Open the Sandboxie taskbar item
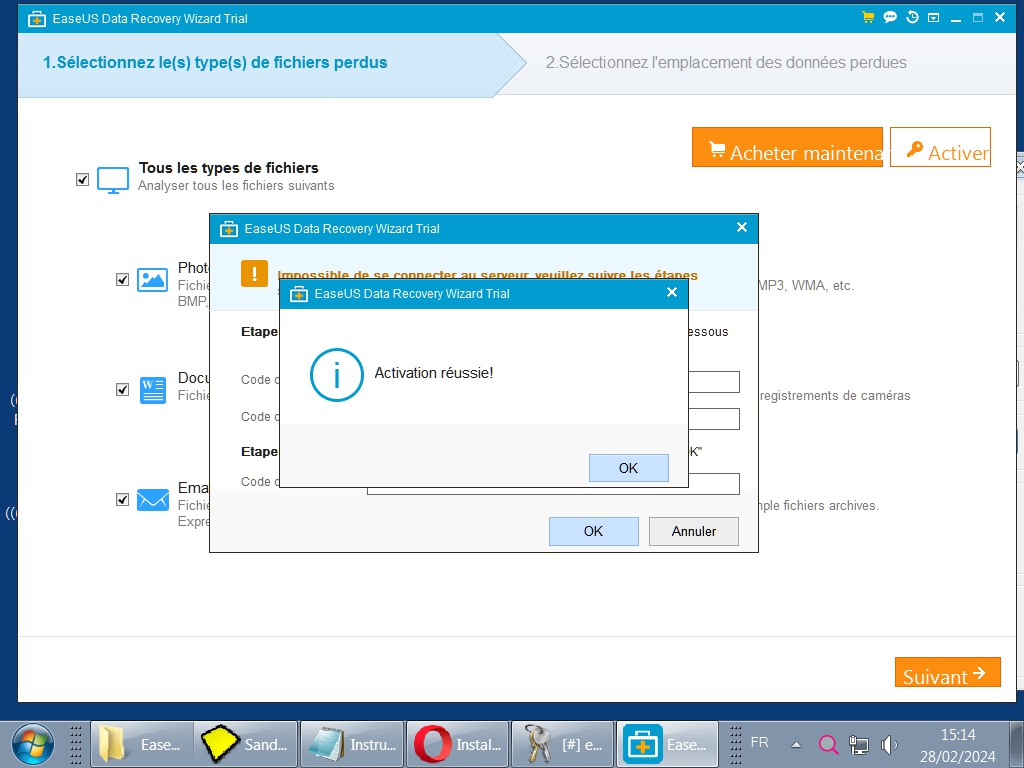 (246, 744)
